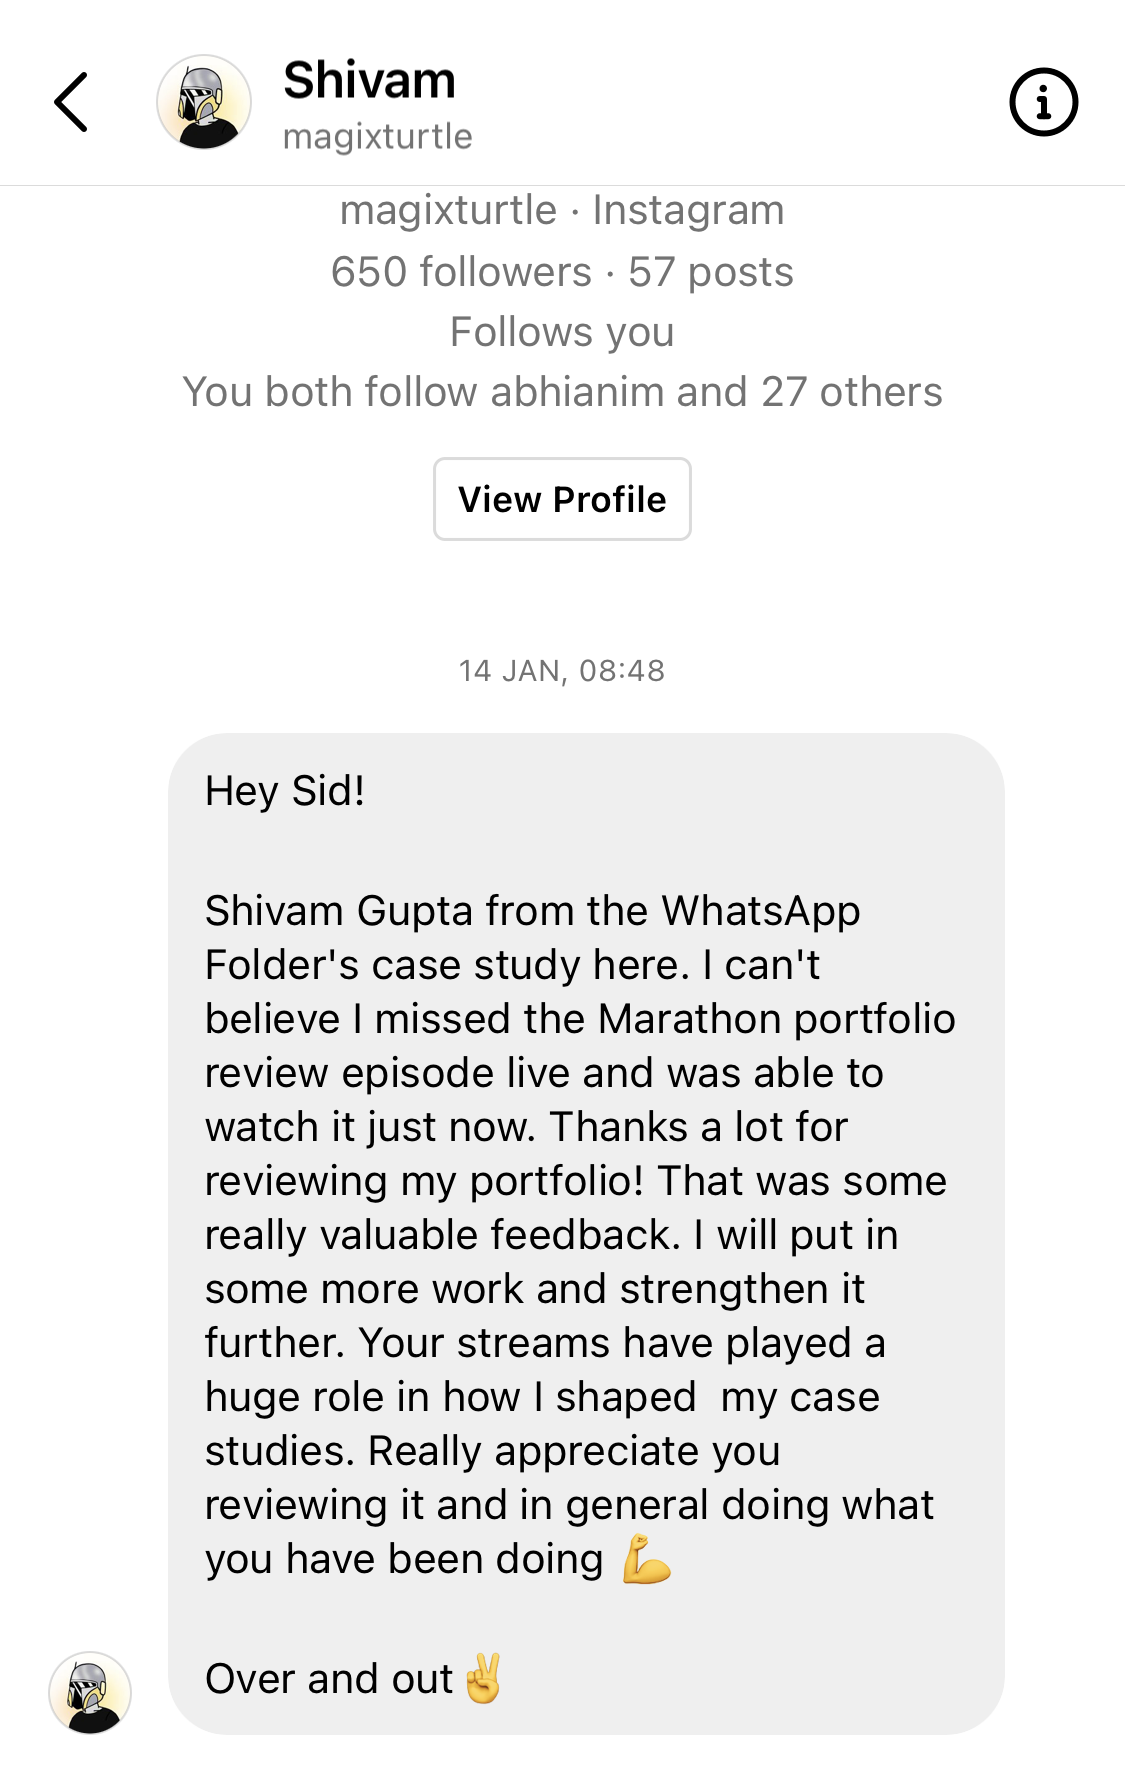Screen dimensions: 1125x1774
Task: Tap Shivam's profile picture in the header
Action: 204,102
